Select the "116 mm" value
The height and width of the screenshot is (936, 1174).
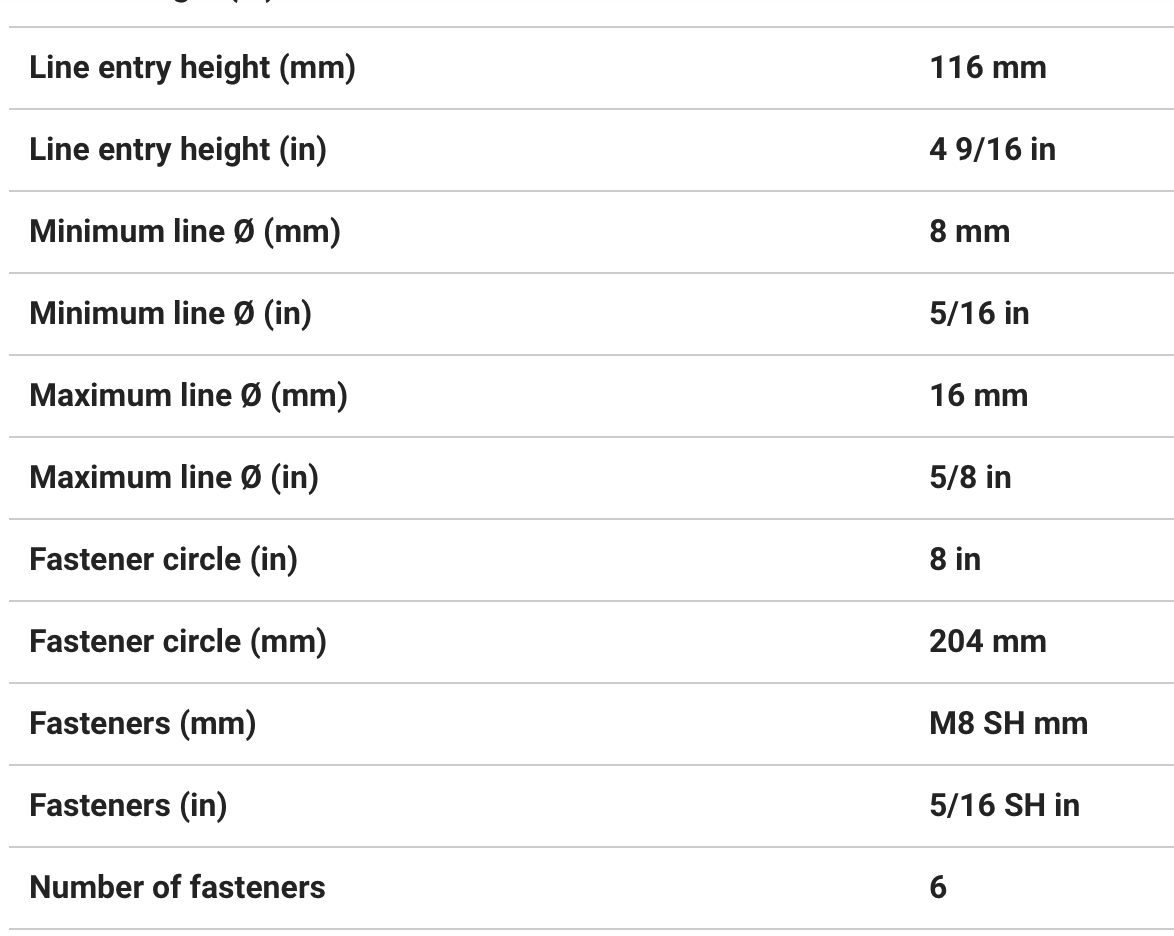click(x=987, y=68)
